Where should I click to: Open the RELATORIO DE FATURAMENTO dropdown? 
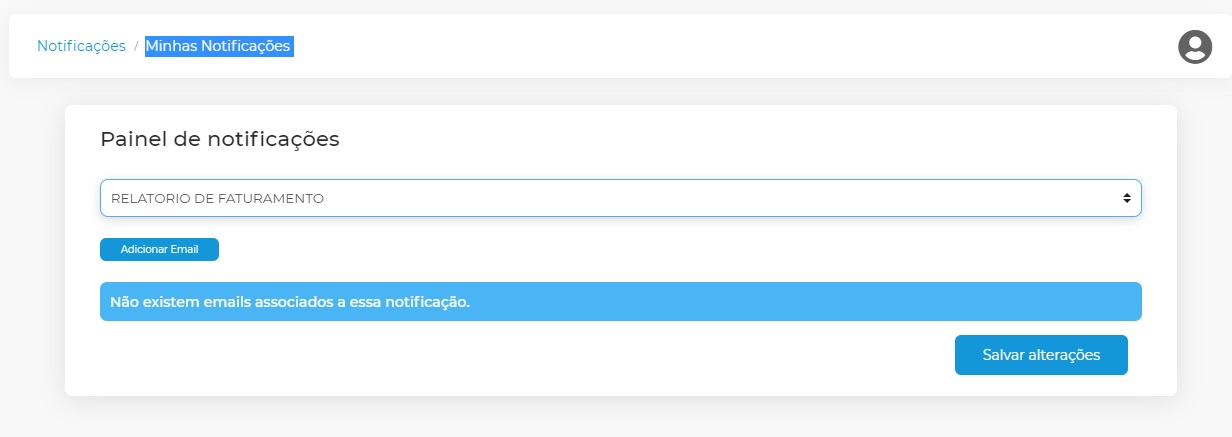point(620,198)
